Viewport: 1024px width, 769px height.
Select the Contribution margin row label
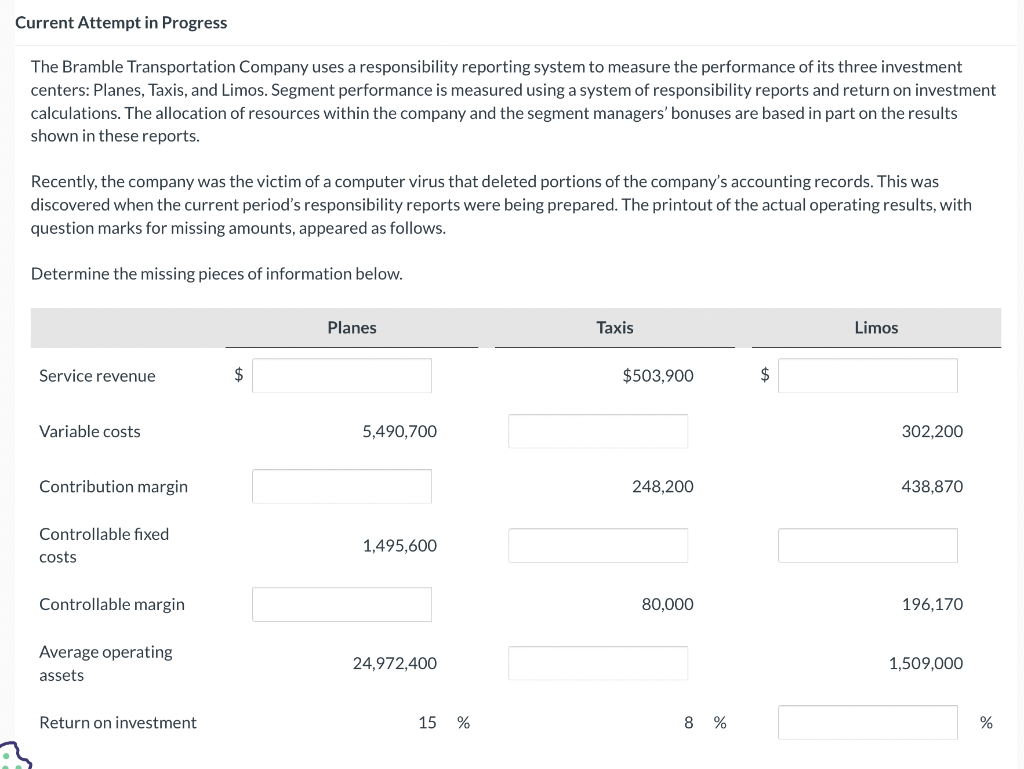(113, 486)
